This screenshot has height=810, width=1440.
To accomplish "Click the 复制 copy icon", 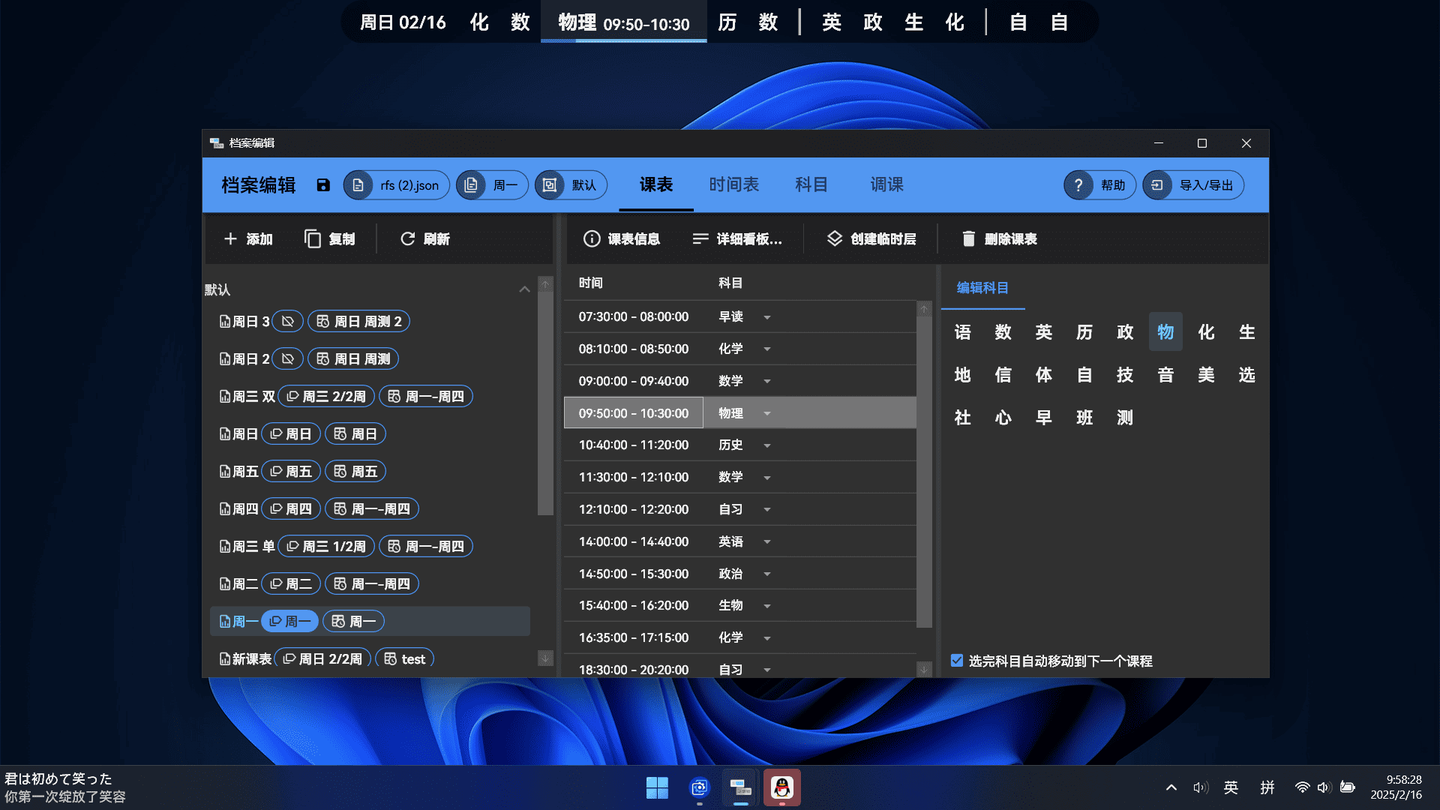I will [x=312, y=238].
